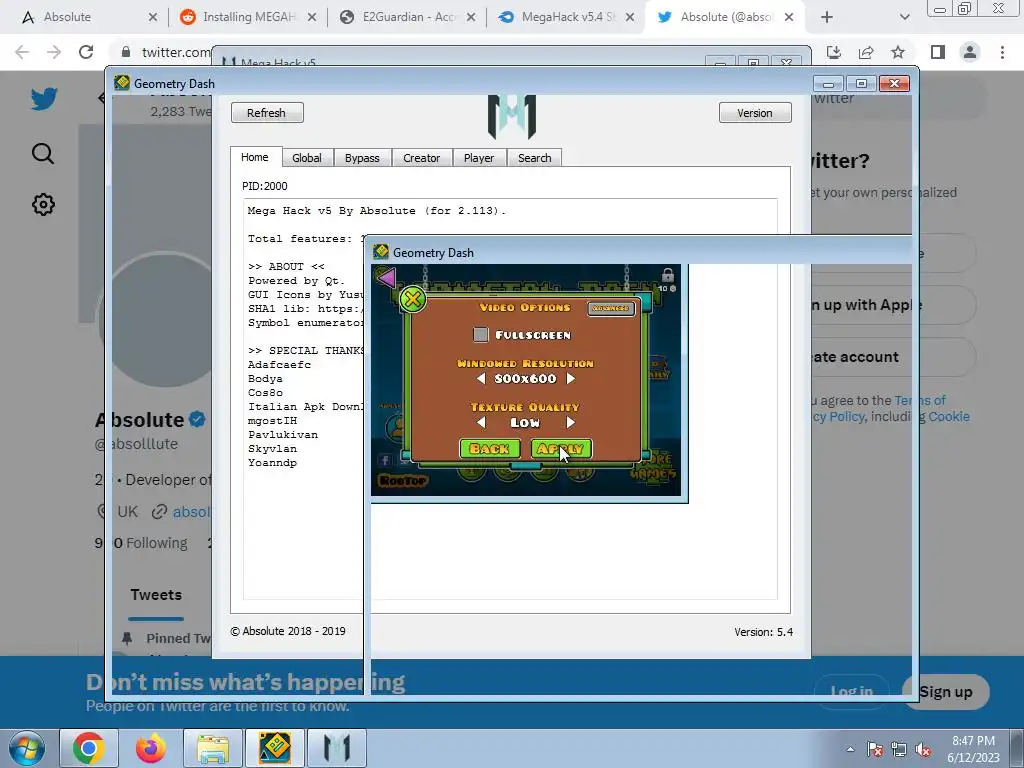
Task: Switch to the Home tab in Mega Hack
Action: pyautogui.click(x=255, y=157)
